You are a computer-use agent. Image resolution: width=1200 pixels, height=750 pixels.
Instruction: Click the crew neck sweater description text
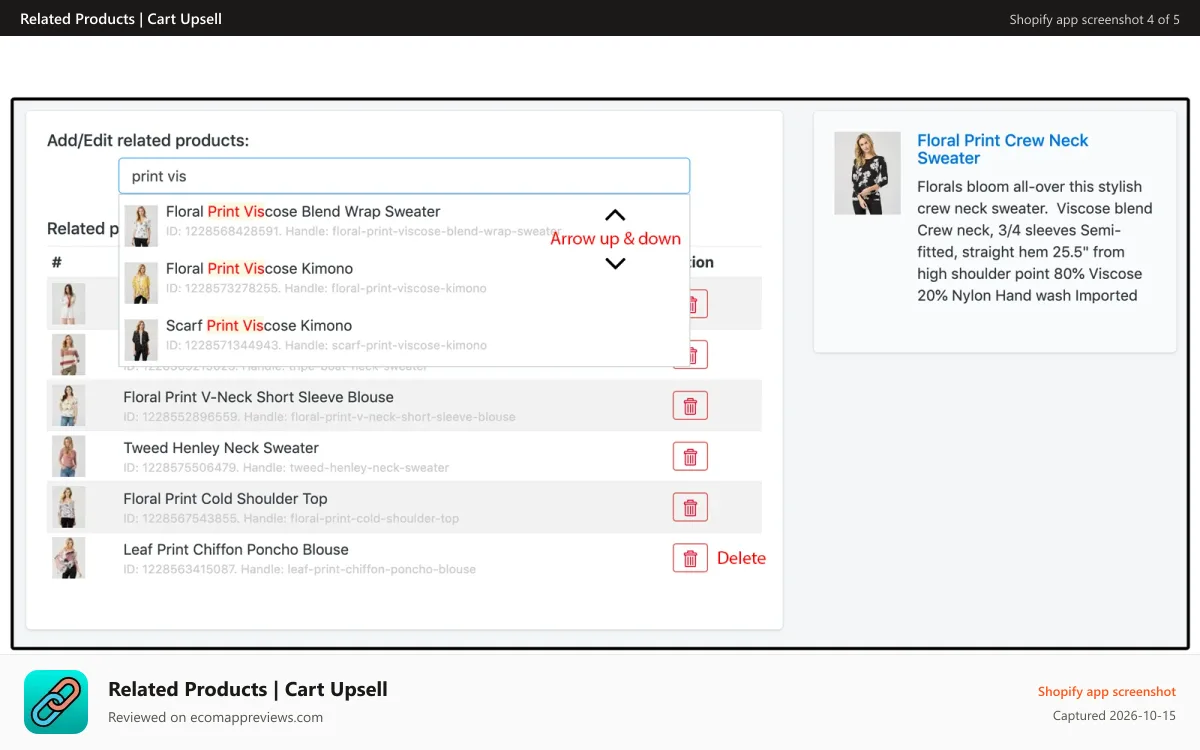pos(1035,241)
